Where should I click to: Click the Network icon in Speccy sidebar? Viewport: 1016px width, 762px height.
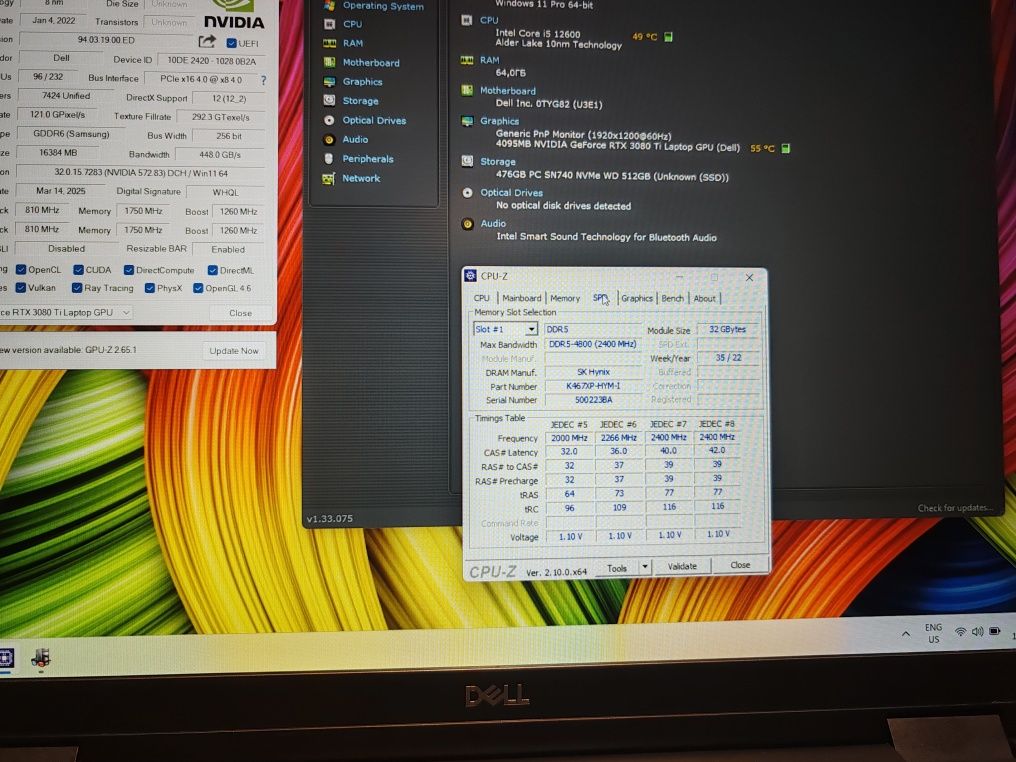coord(329,178)
